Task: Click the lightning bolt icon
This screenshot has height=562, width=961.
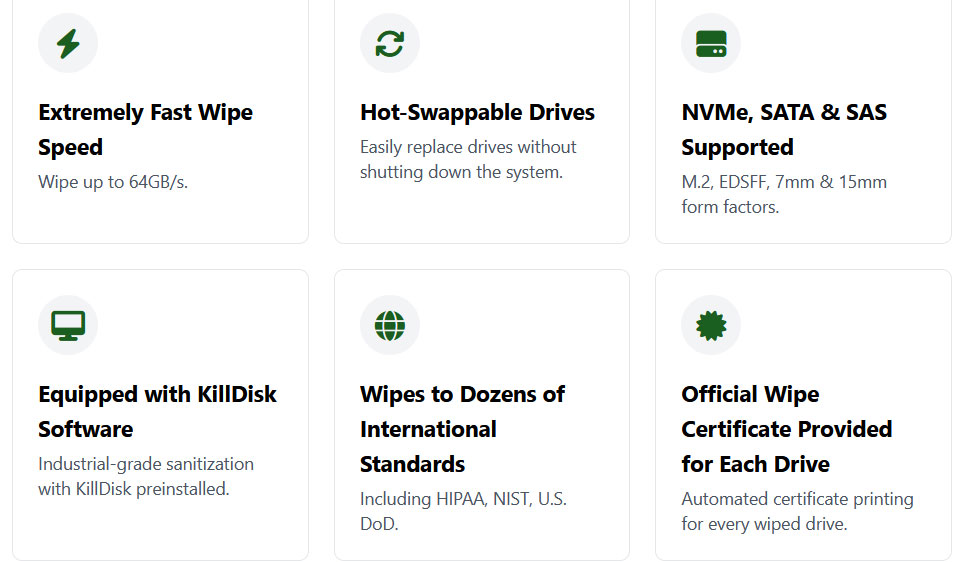Action: coord(68,44)
